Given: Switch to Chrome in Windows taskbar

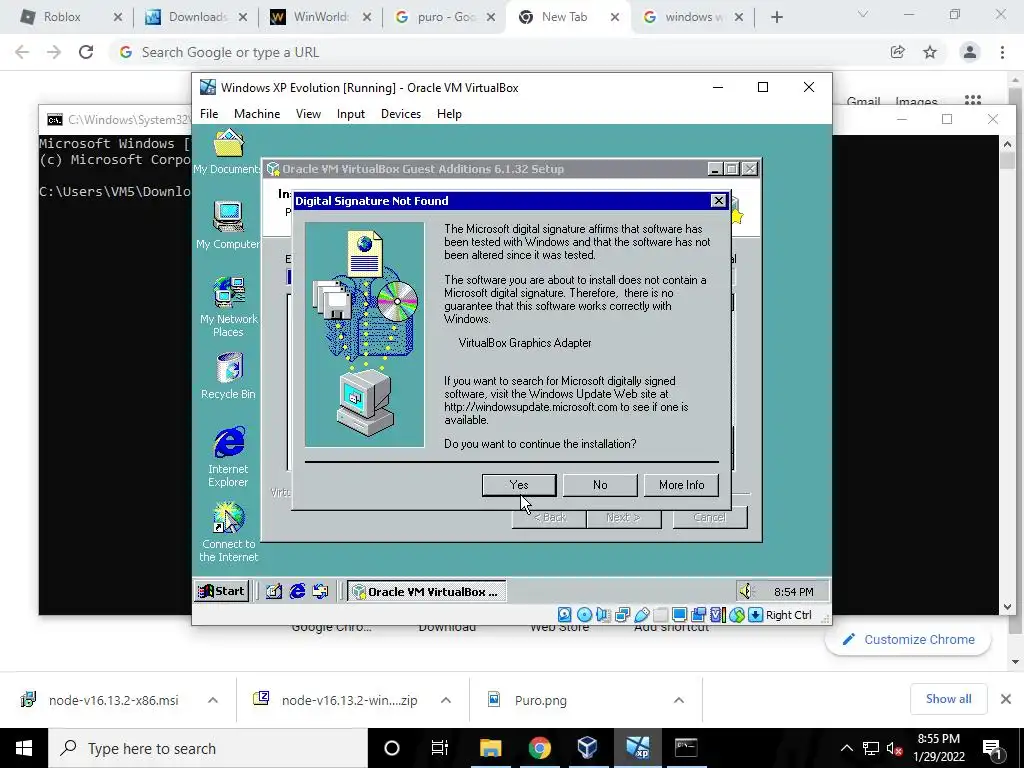Looking at the screenshot, I should point(539,748).
